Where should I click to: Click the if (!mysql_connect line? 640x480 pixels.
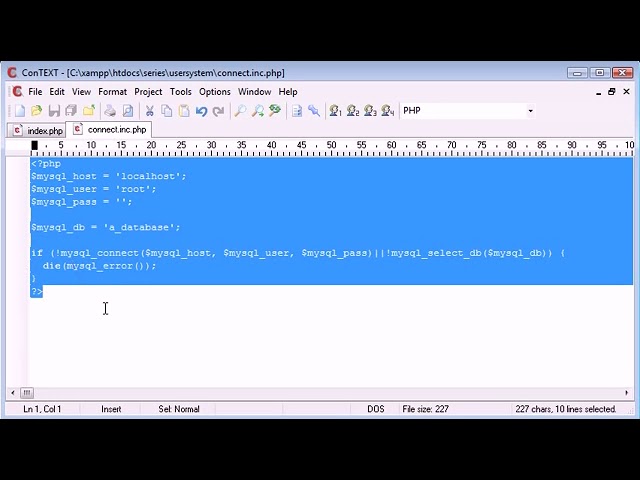[298, 253]
